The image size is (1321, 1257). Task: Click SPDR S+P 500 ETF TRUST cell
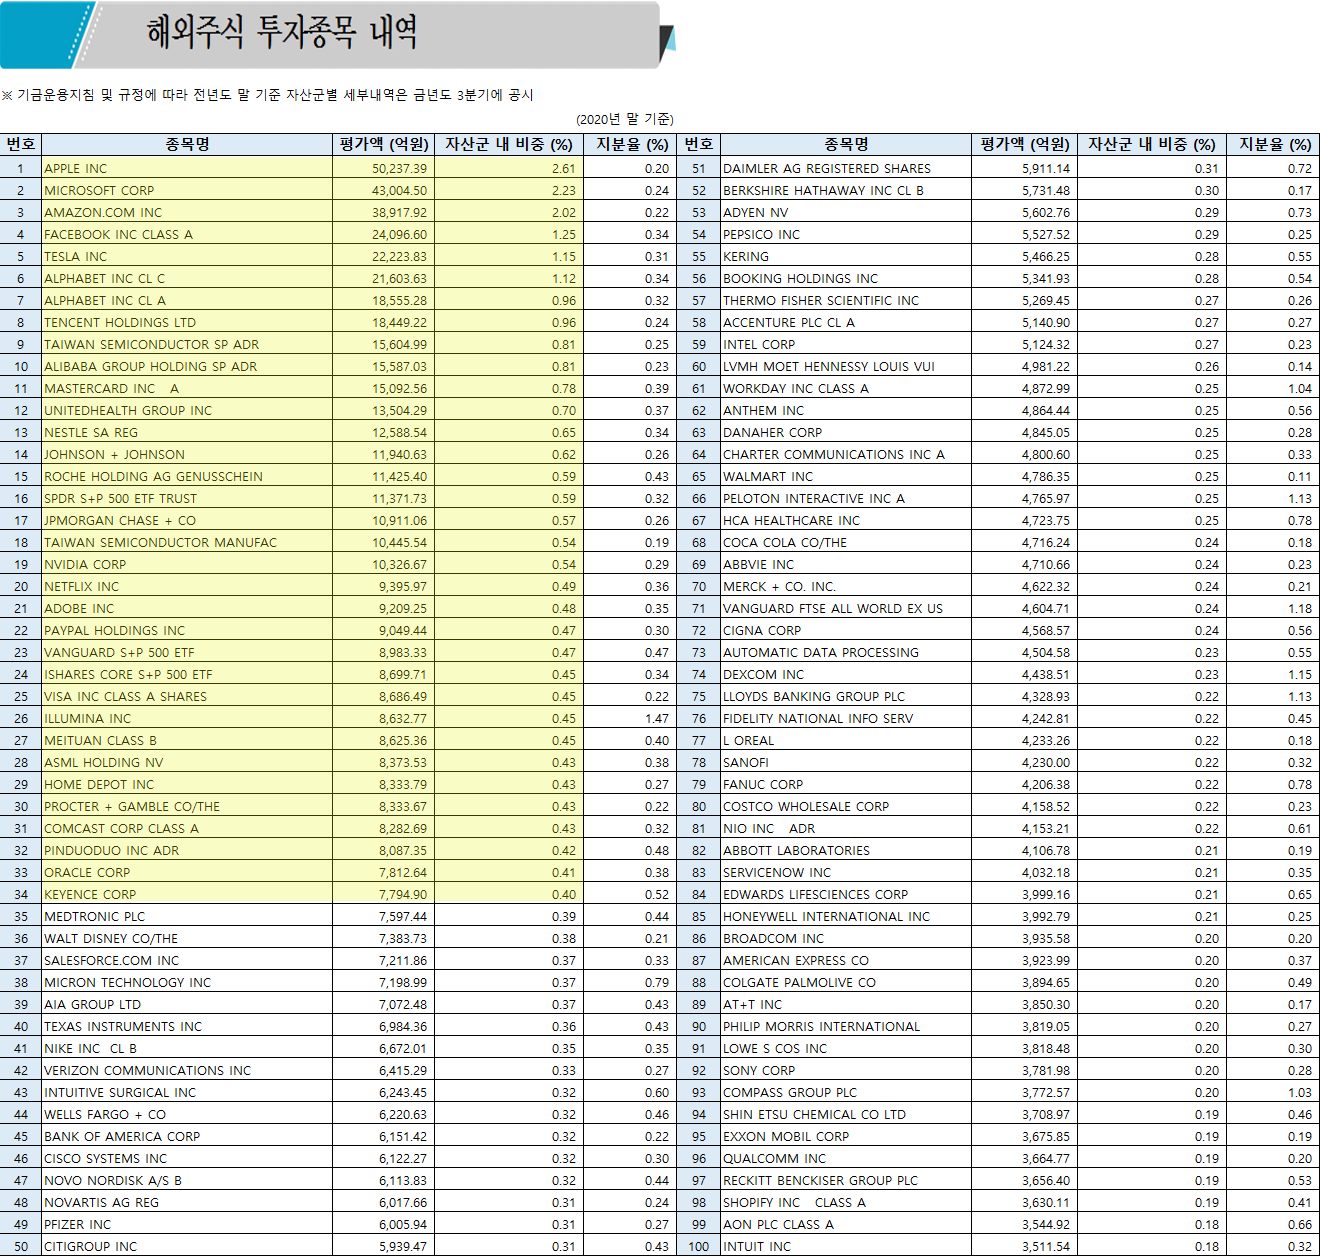(x=187, y=498)
